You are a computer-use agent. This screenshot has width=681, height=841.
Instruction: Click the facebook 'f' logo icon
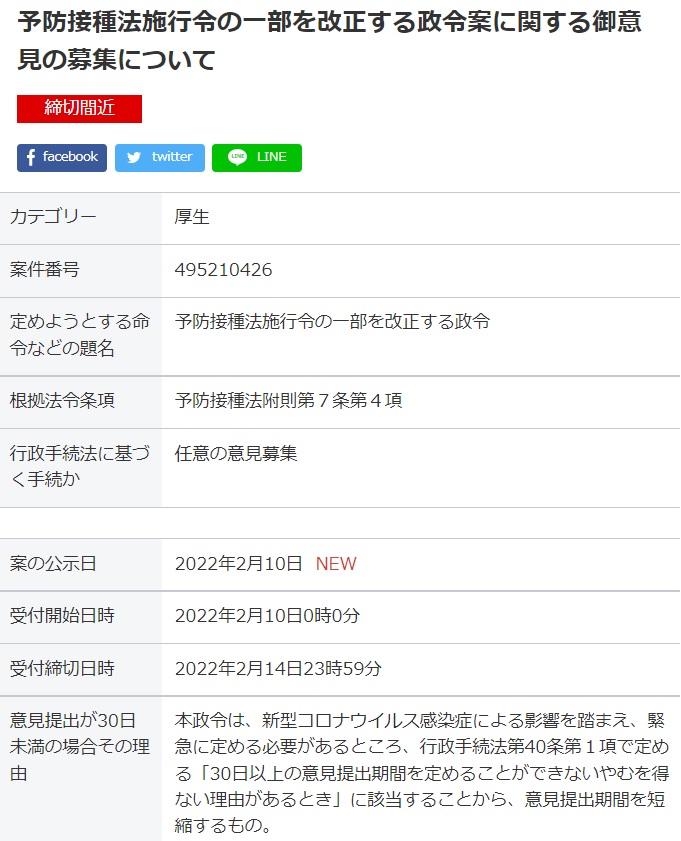click(x=31, y=157)
